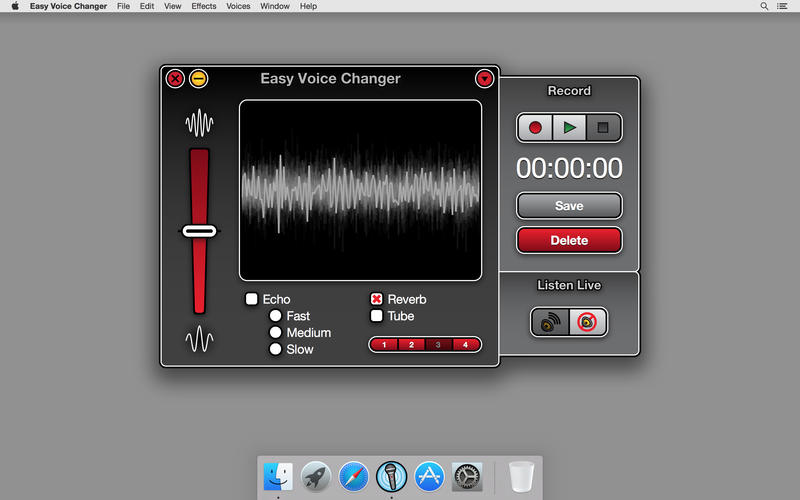This screenshot has height=500, width=800.
Task: Click the stop square button
Action: point(603,128)
